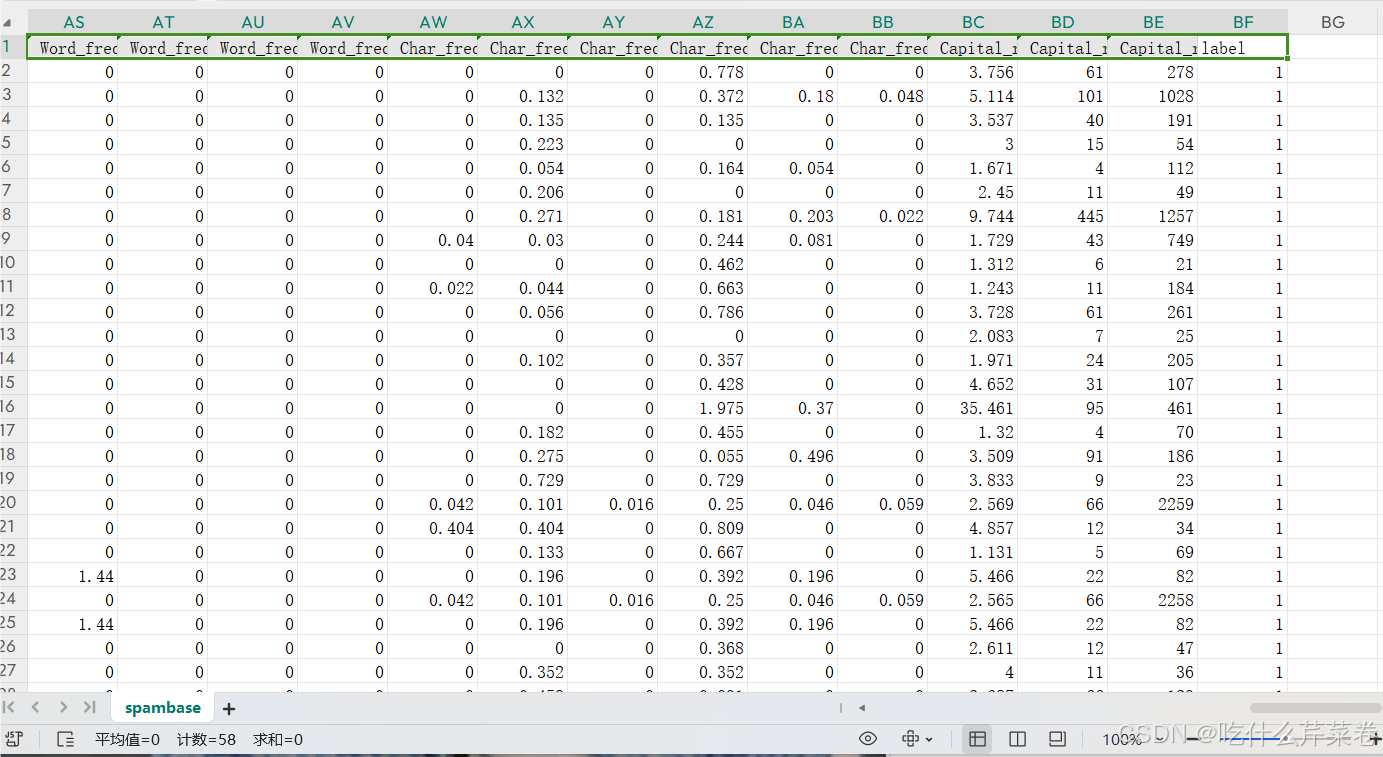Select row 27 header
Screen dimensions: 1383x757
[13, 671]
